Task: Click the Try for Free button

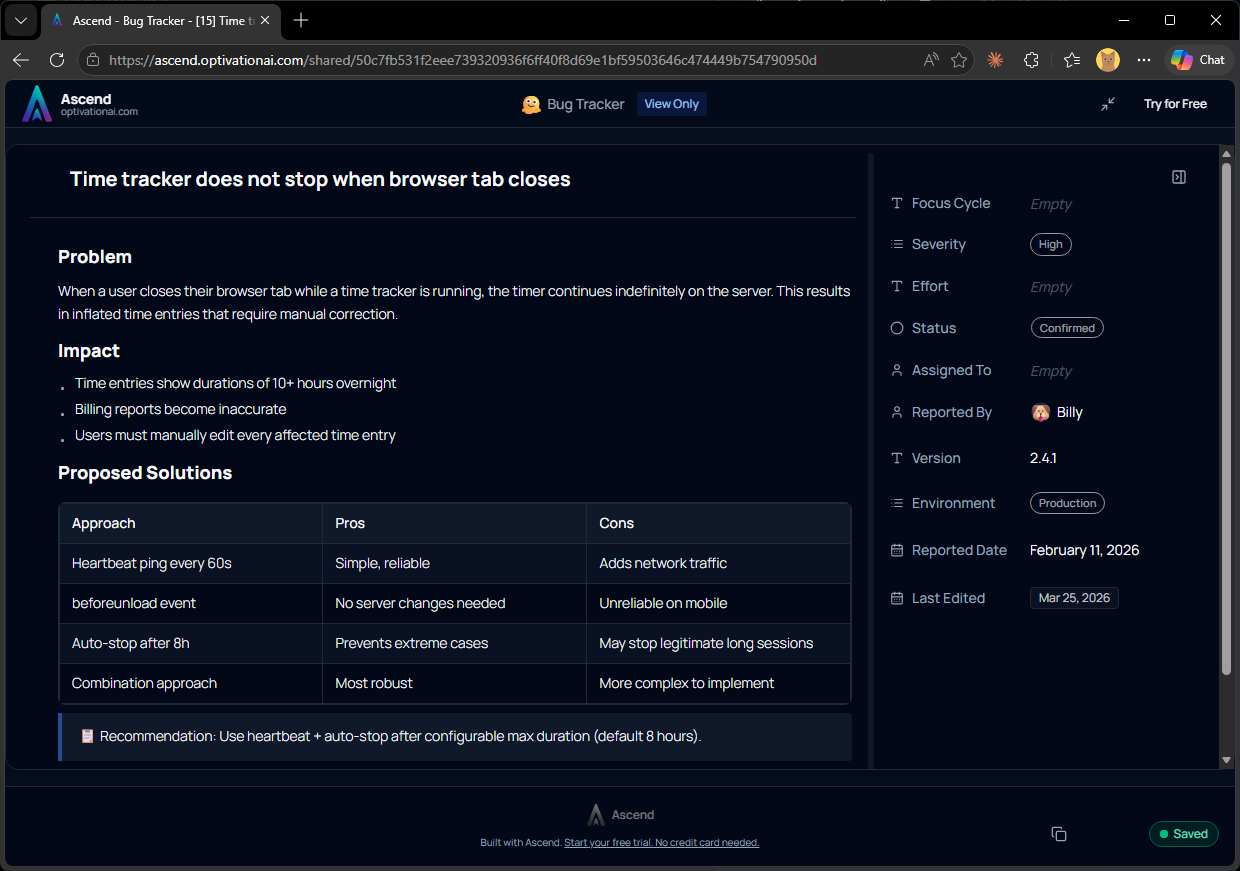Action: [x=1175, y=104]
